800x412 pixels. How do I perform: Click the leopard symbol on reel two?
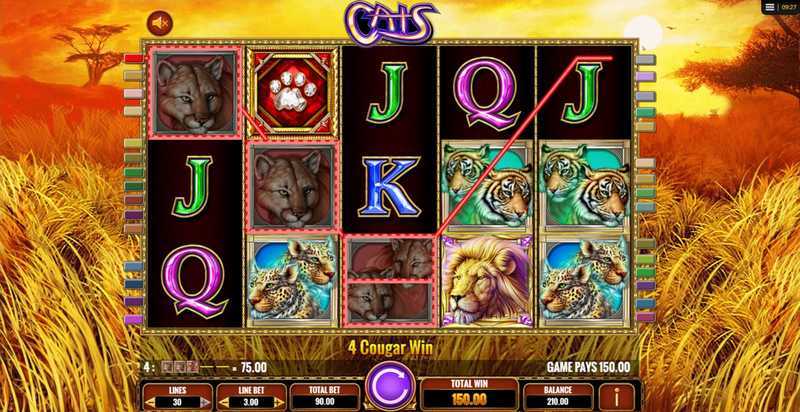click(x=292, y=280)
